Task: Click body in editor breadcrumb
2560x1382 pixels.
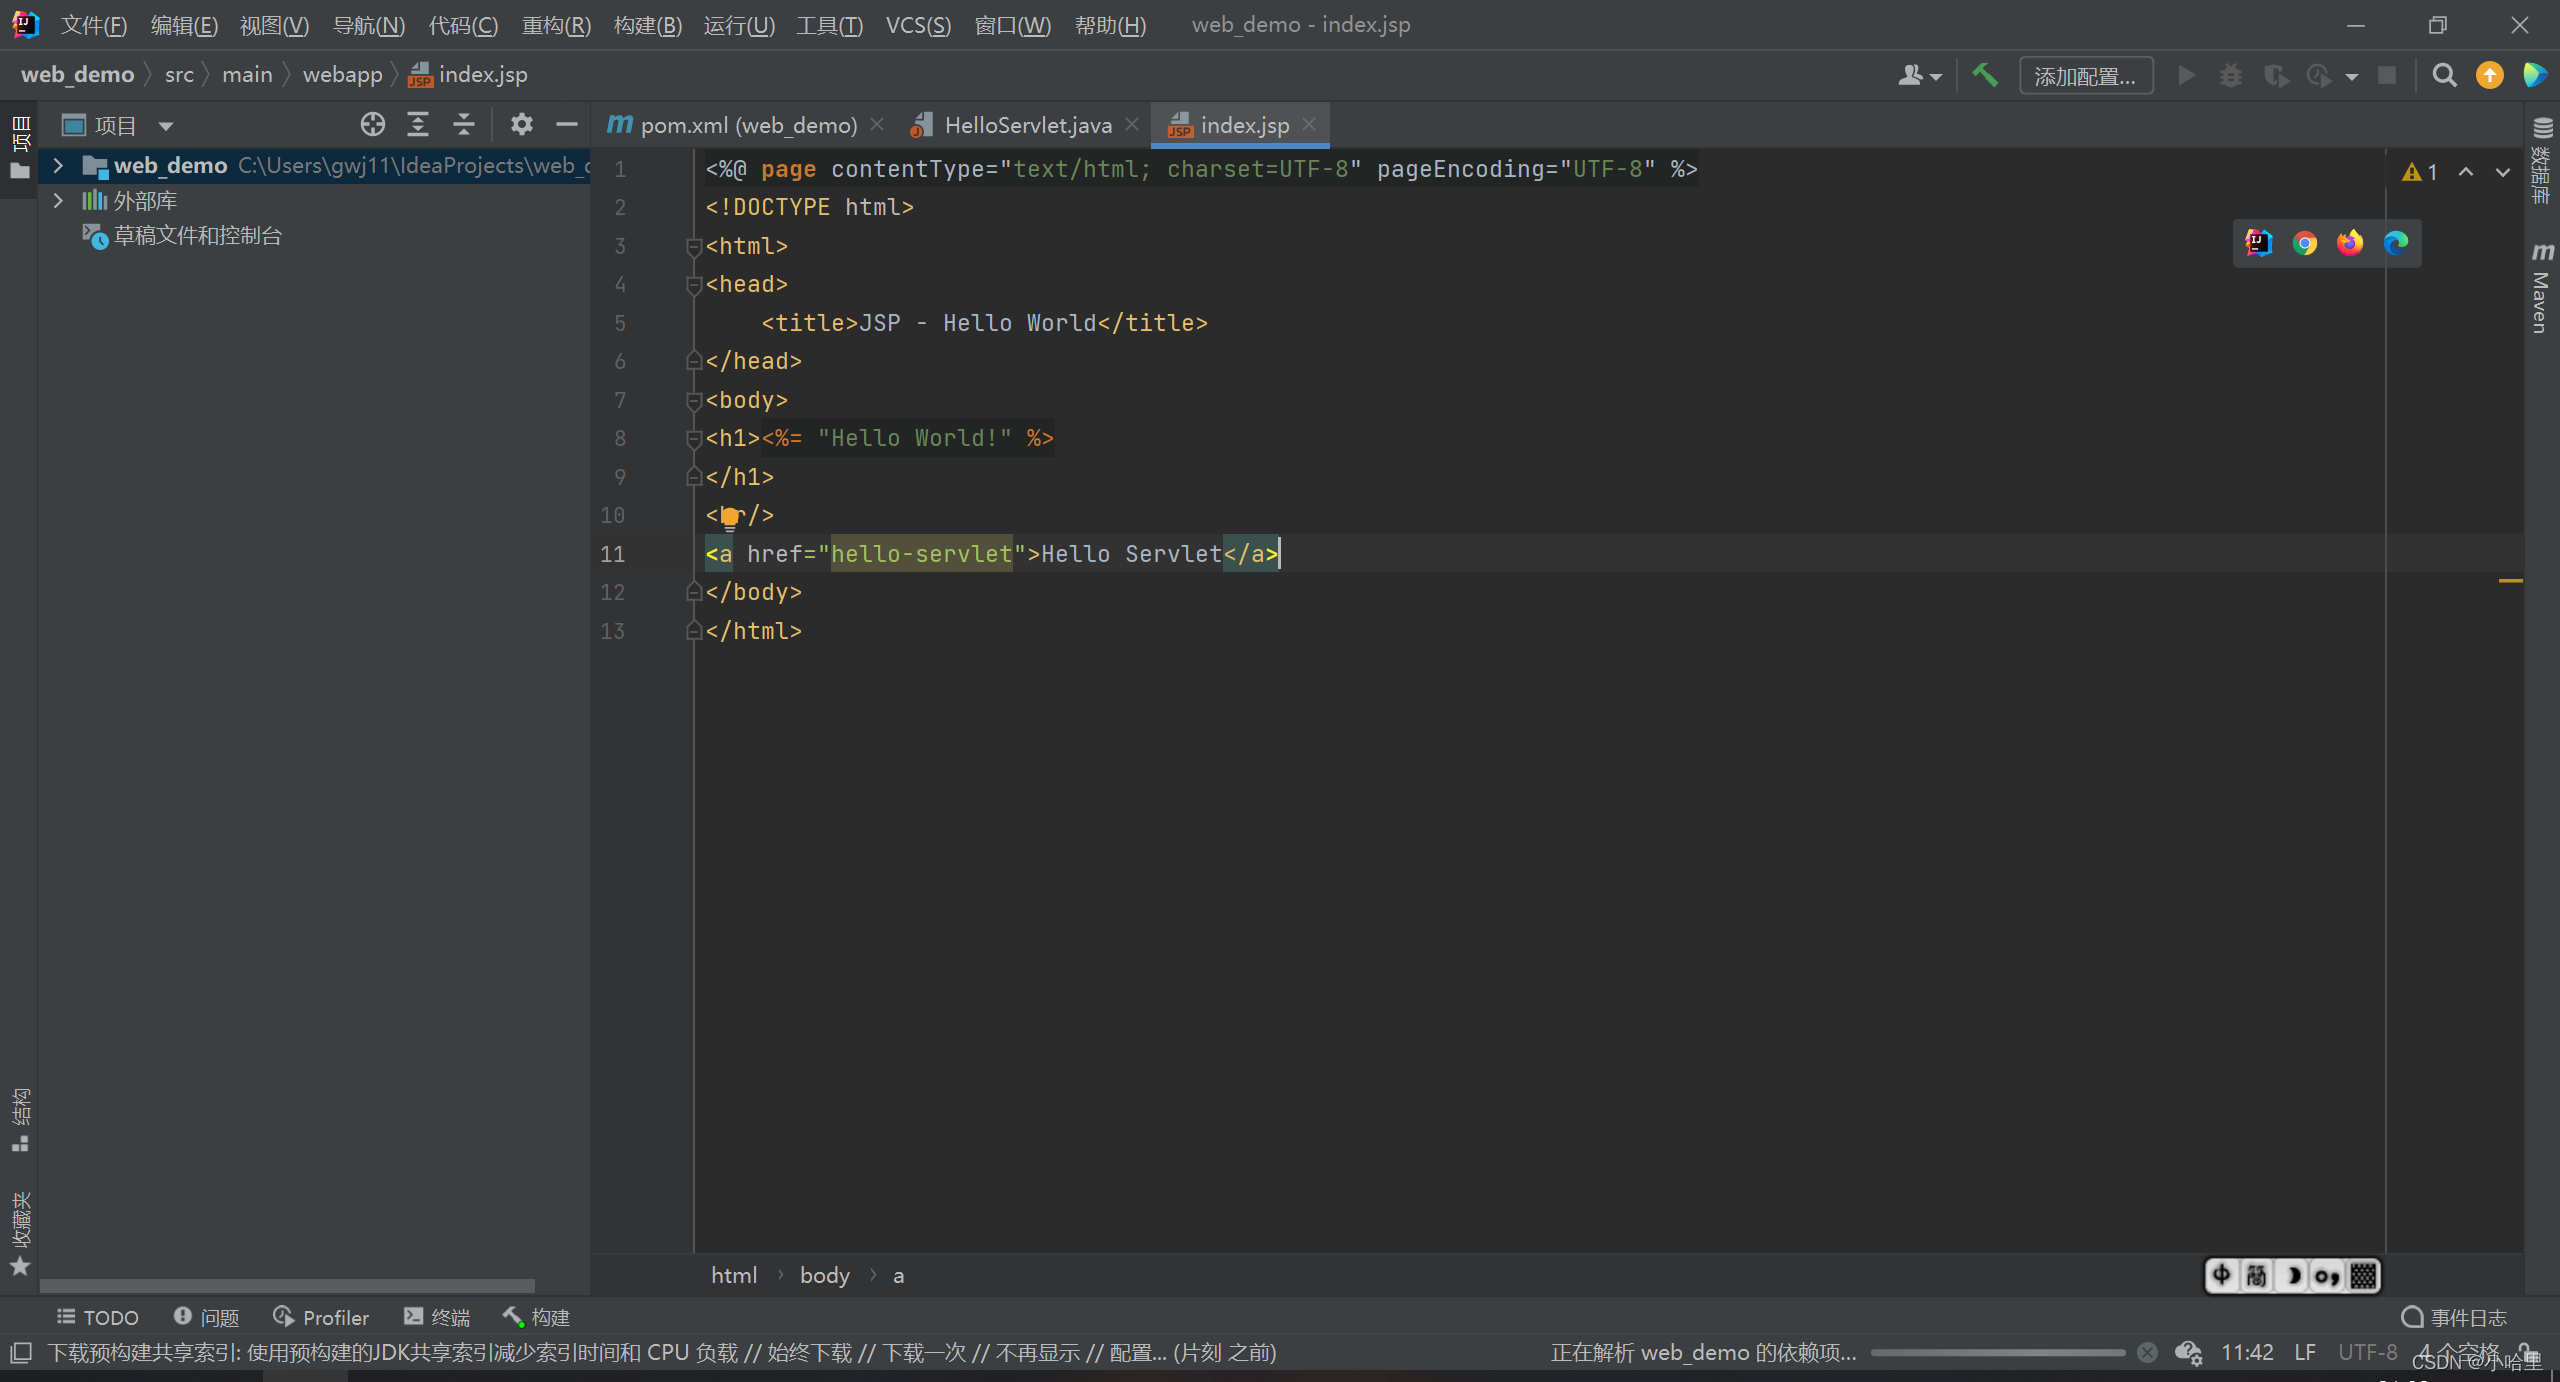Action: point(824,1275)
